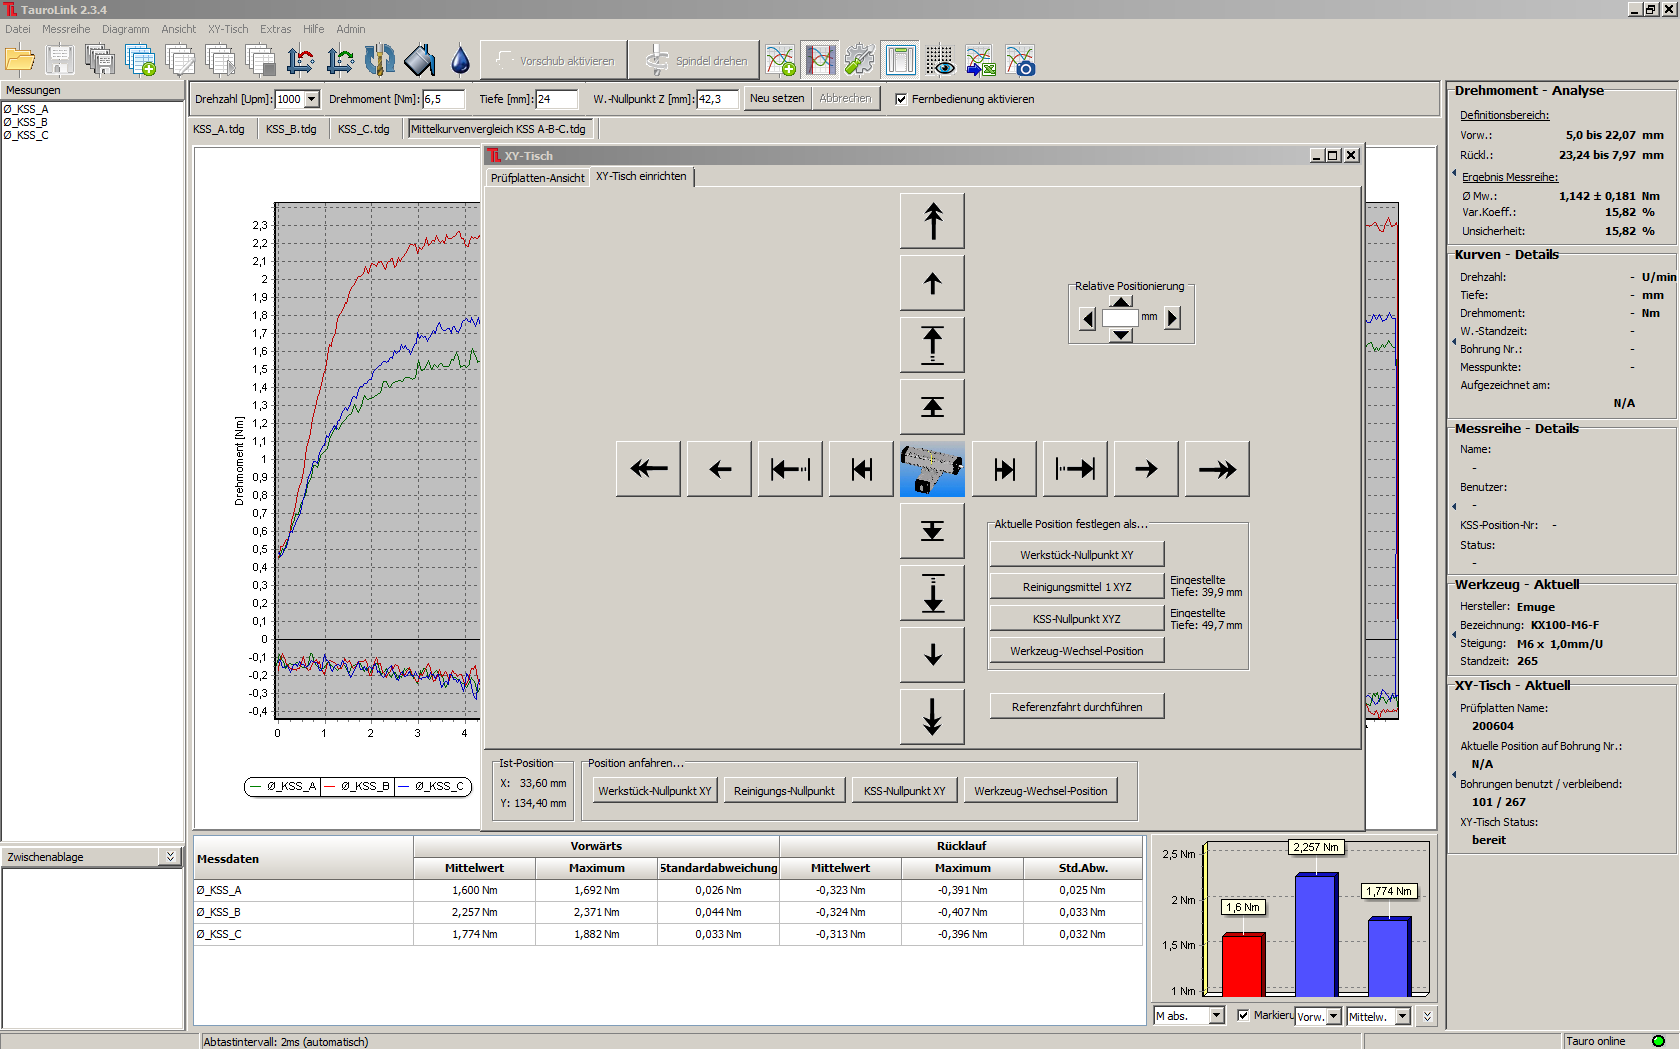Click the tallest blue 2,257 Nm bar

pos(1316,935)
